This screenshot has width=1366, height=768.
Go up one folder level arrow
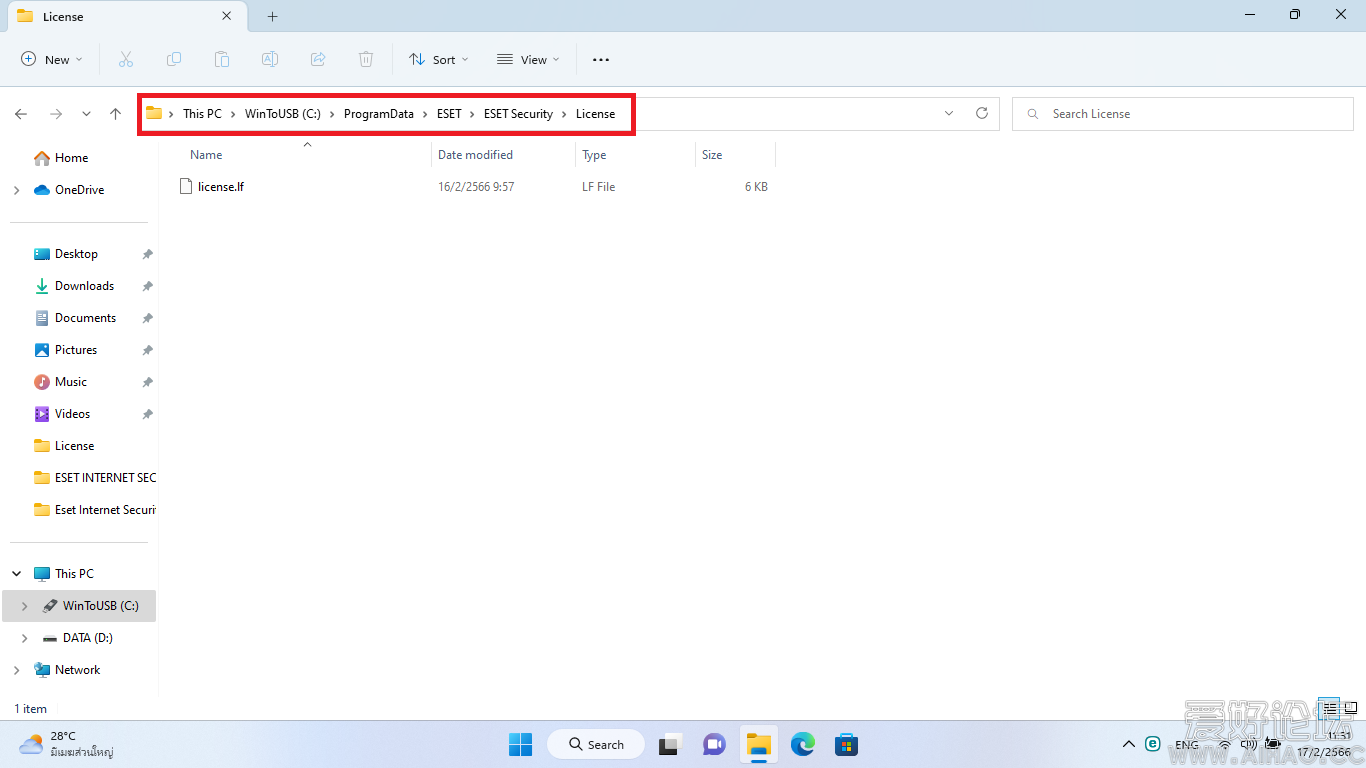click(116, 114)
